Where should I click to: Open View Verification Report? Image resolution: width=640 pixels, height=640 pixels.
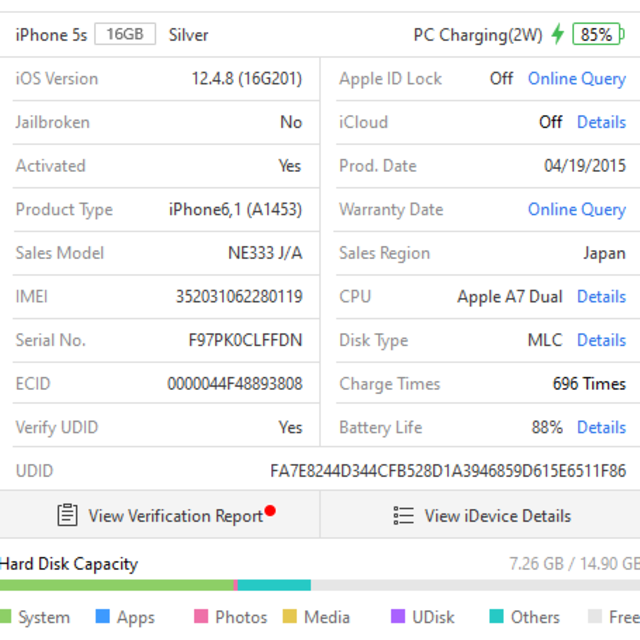(x=160, y=515)
